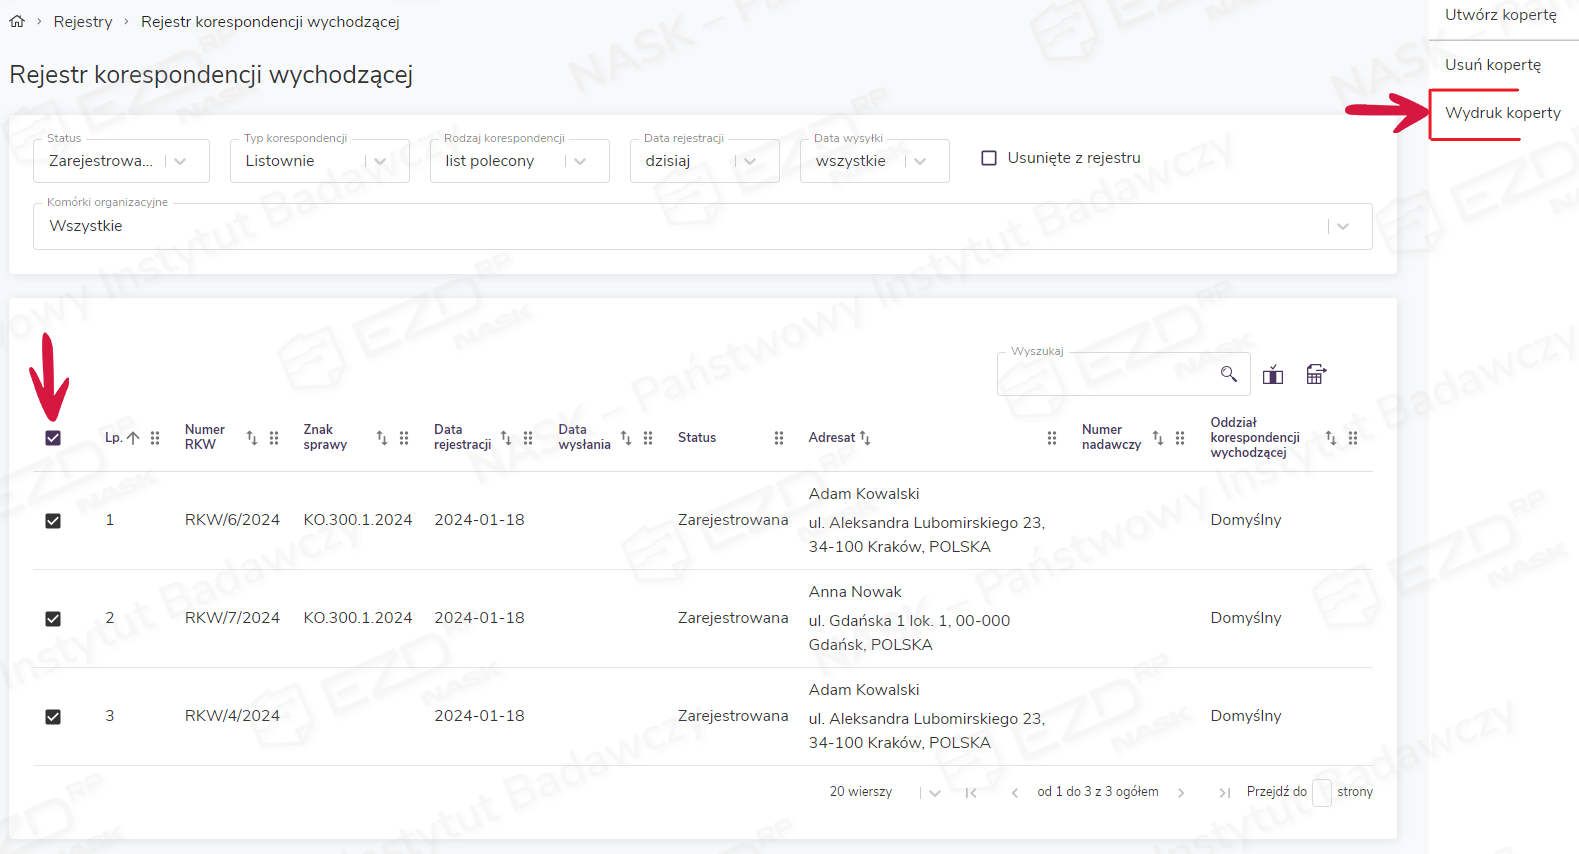Viewport: 1579px width, 854px height.
Task: Choose Utwórz kopertę from side menu
Action: (1500, 15)
